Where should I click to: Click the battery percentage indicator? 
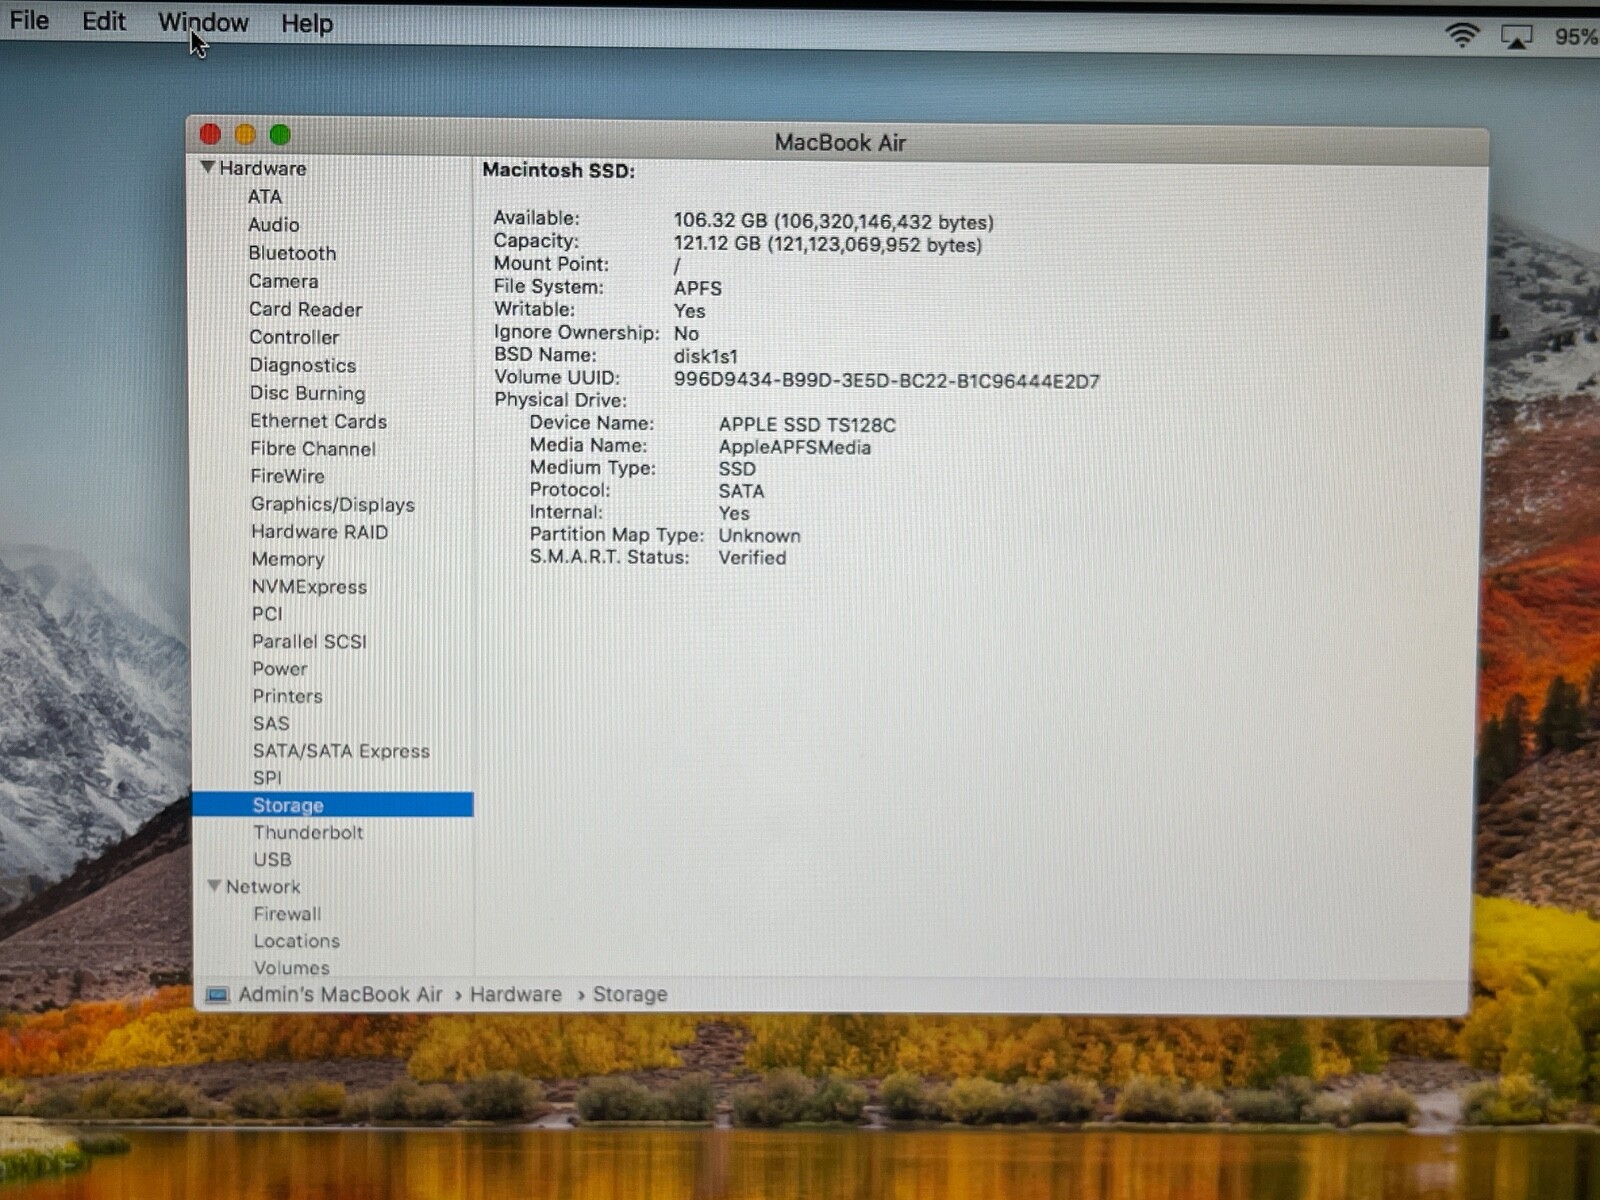point(1576,37)
